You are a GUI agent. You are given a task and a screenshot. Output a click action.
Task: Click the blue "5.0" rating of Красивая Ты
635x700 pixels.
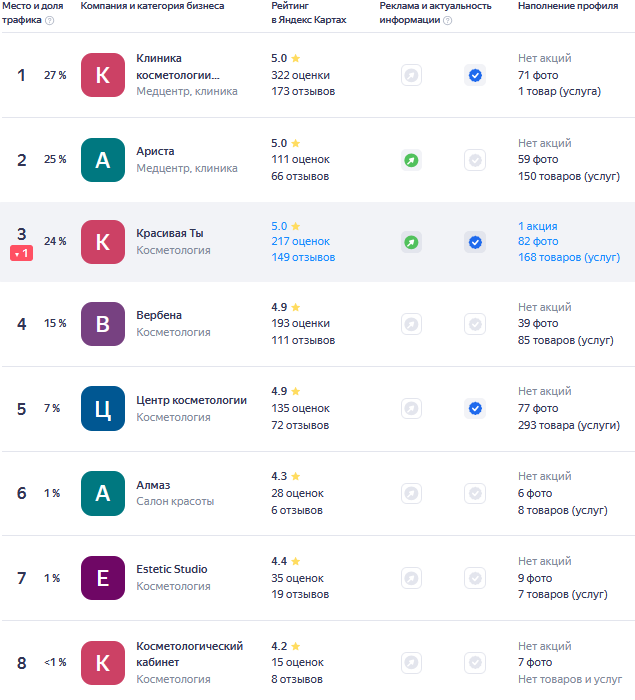pos(279,226)
